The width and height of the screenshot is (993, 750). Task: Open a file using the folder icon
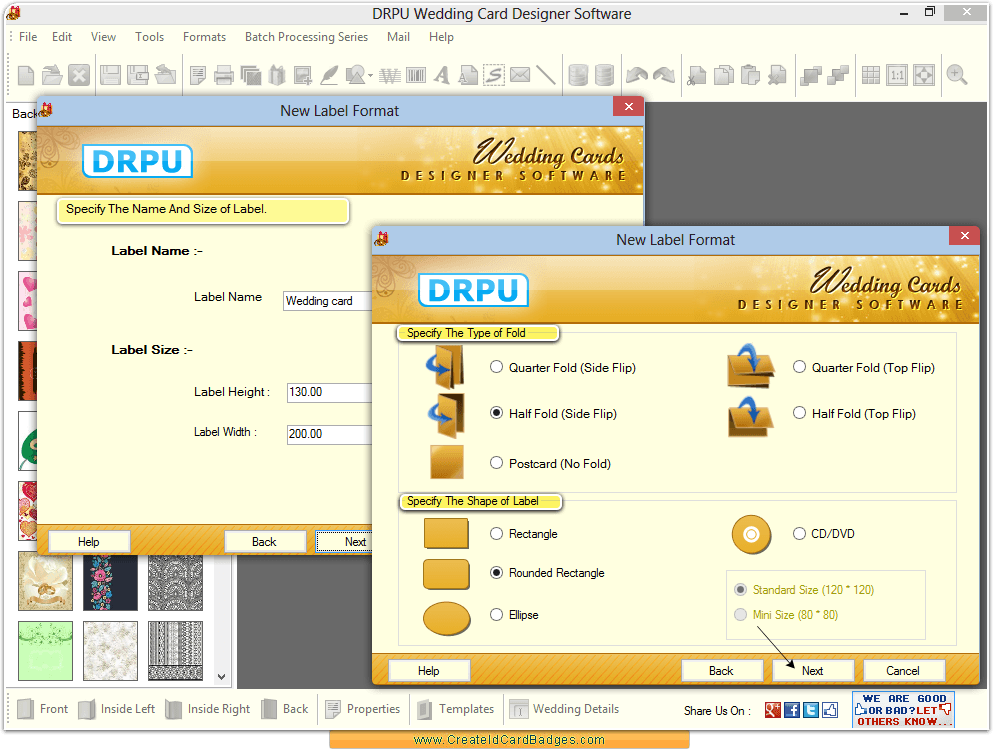pyautogui.click(x=52, y=75)
